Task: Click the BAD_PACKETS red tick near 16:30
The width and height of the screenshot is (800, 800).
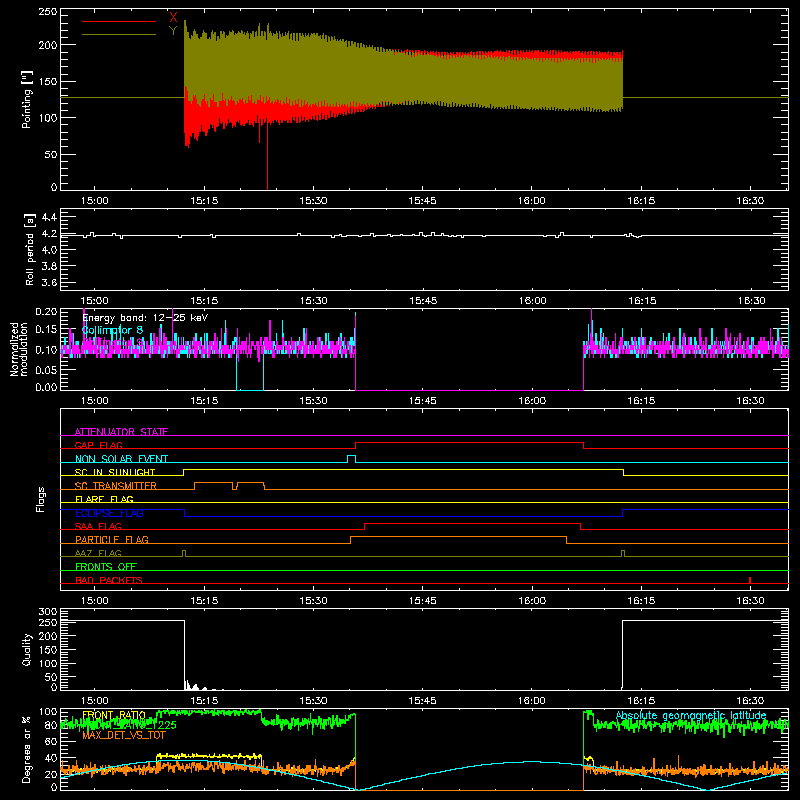Action: pos(749,580)
